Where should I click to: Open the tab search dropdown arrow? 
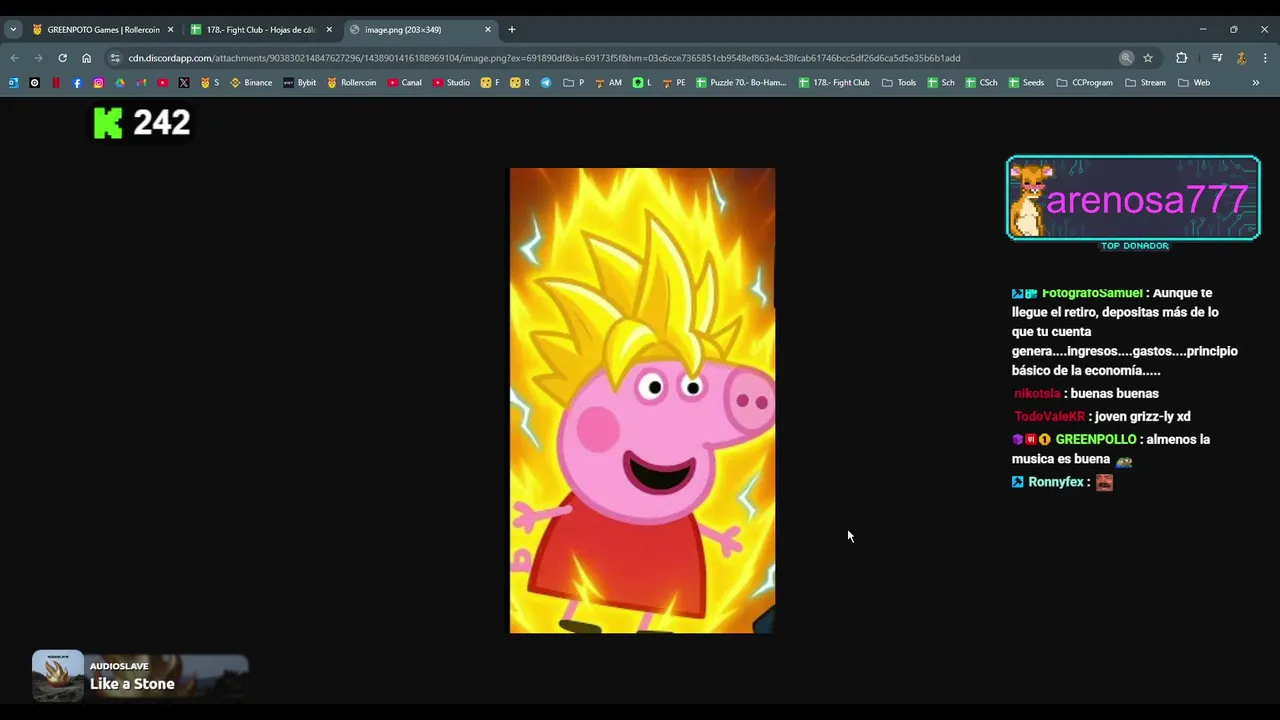13,30
